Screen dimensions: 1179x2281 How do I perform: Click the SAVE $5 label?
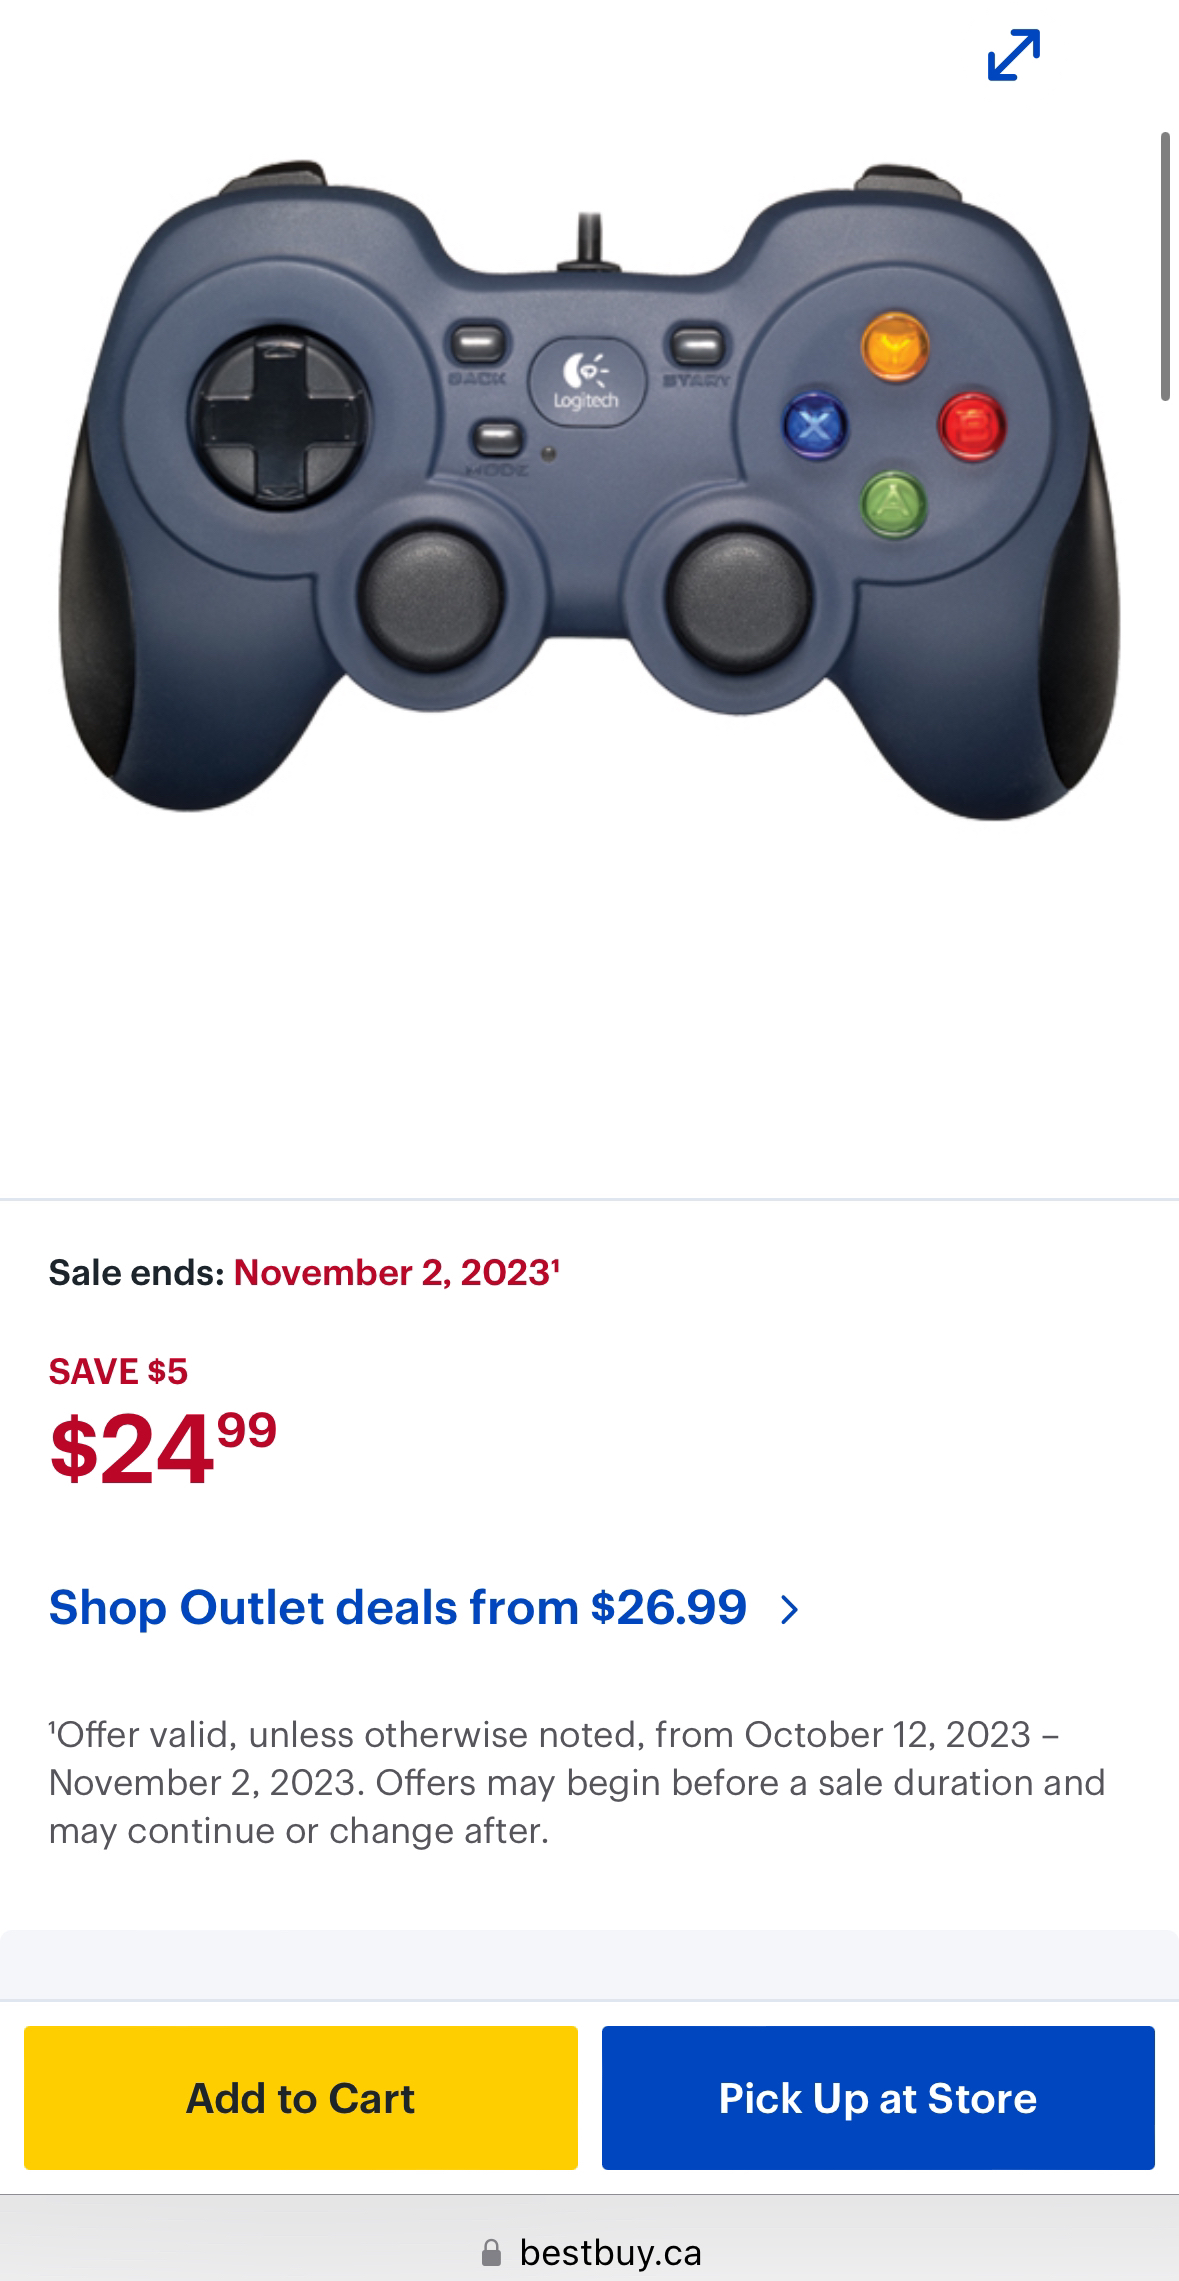click(x=118, y=1371)
